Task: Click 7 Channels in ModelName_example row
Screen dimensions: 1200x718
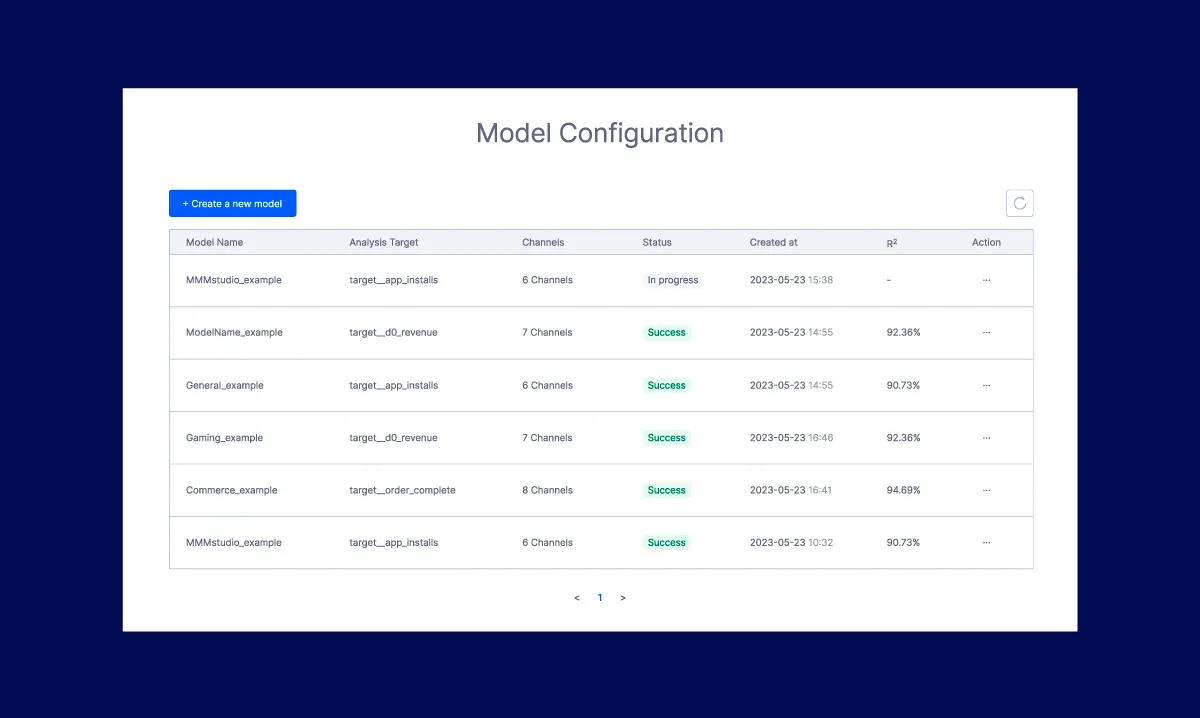Action: tap(547, 332)
